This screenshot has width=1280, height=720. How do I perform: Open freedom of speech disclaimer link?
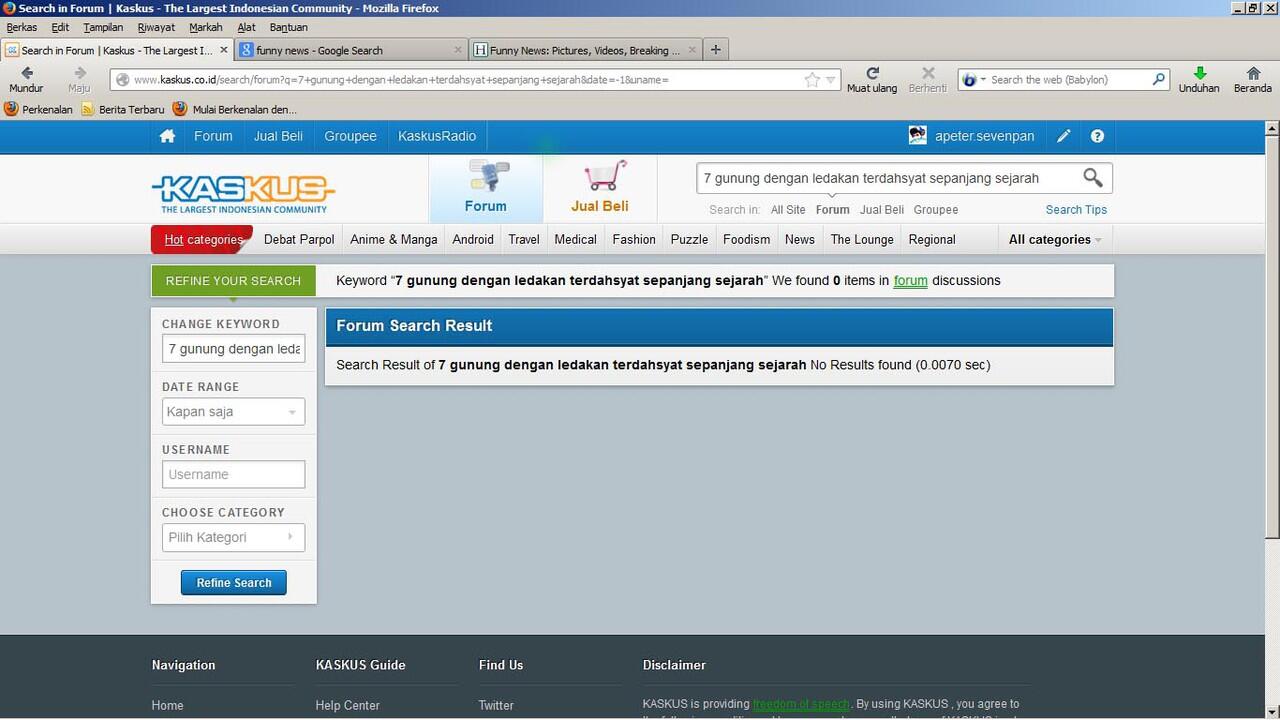[x=801, y=705]
